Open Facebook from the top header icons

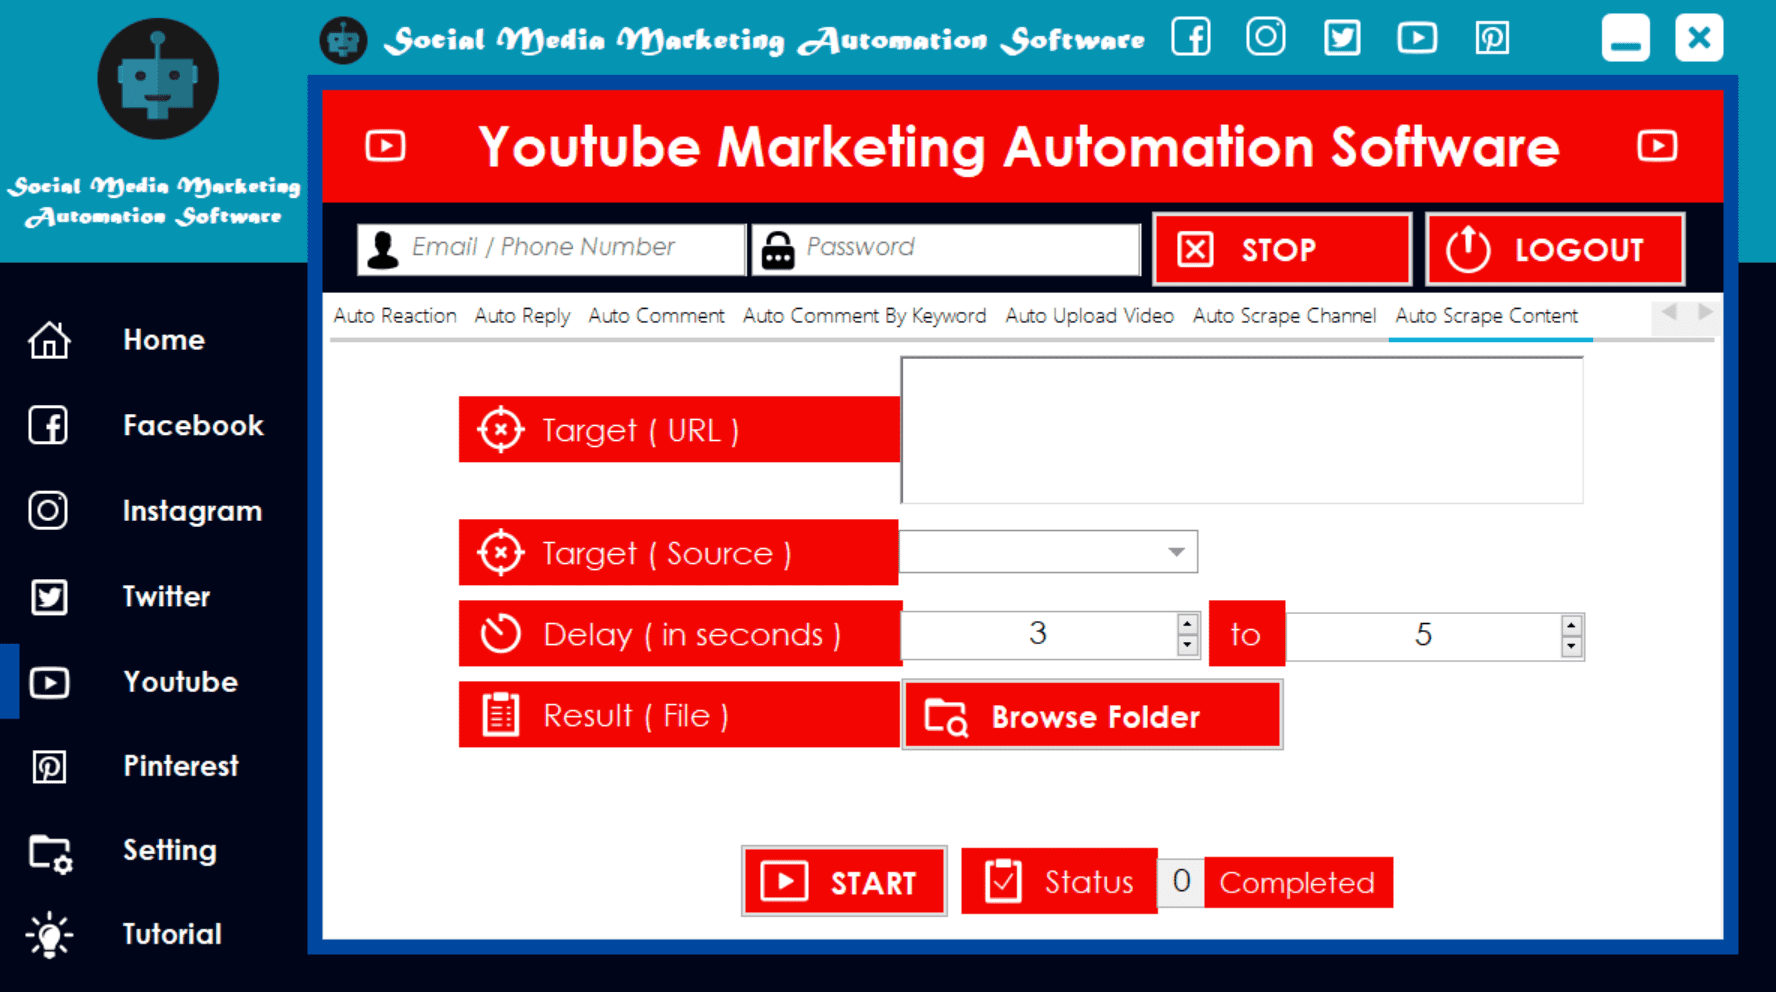pos(1191,37)
